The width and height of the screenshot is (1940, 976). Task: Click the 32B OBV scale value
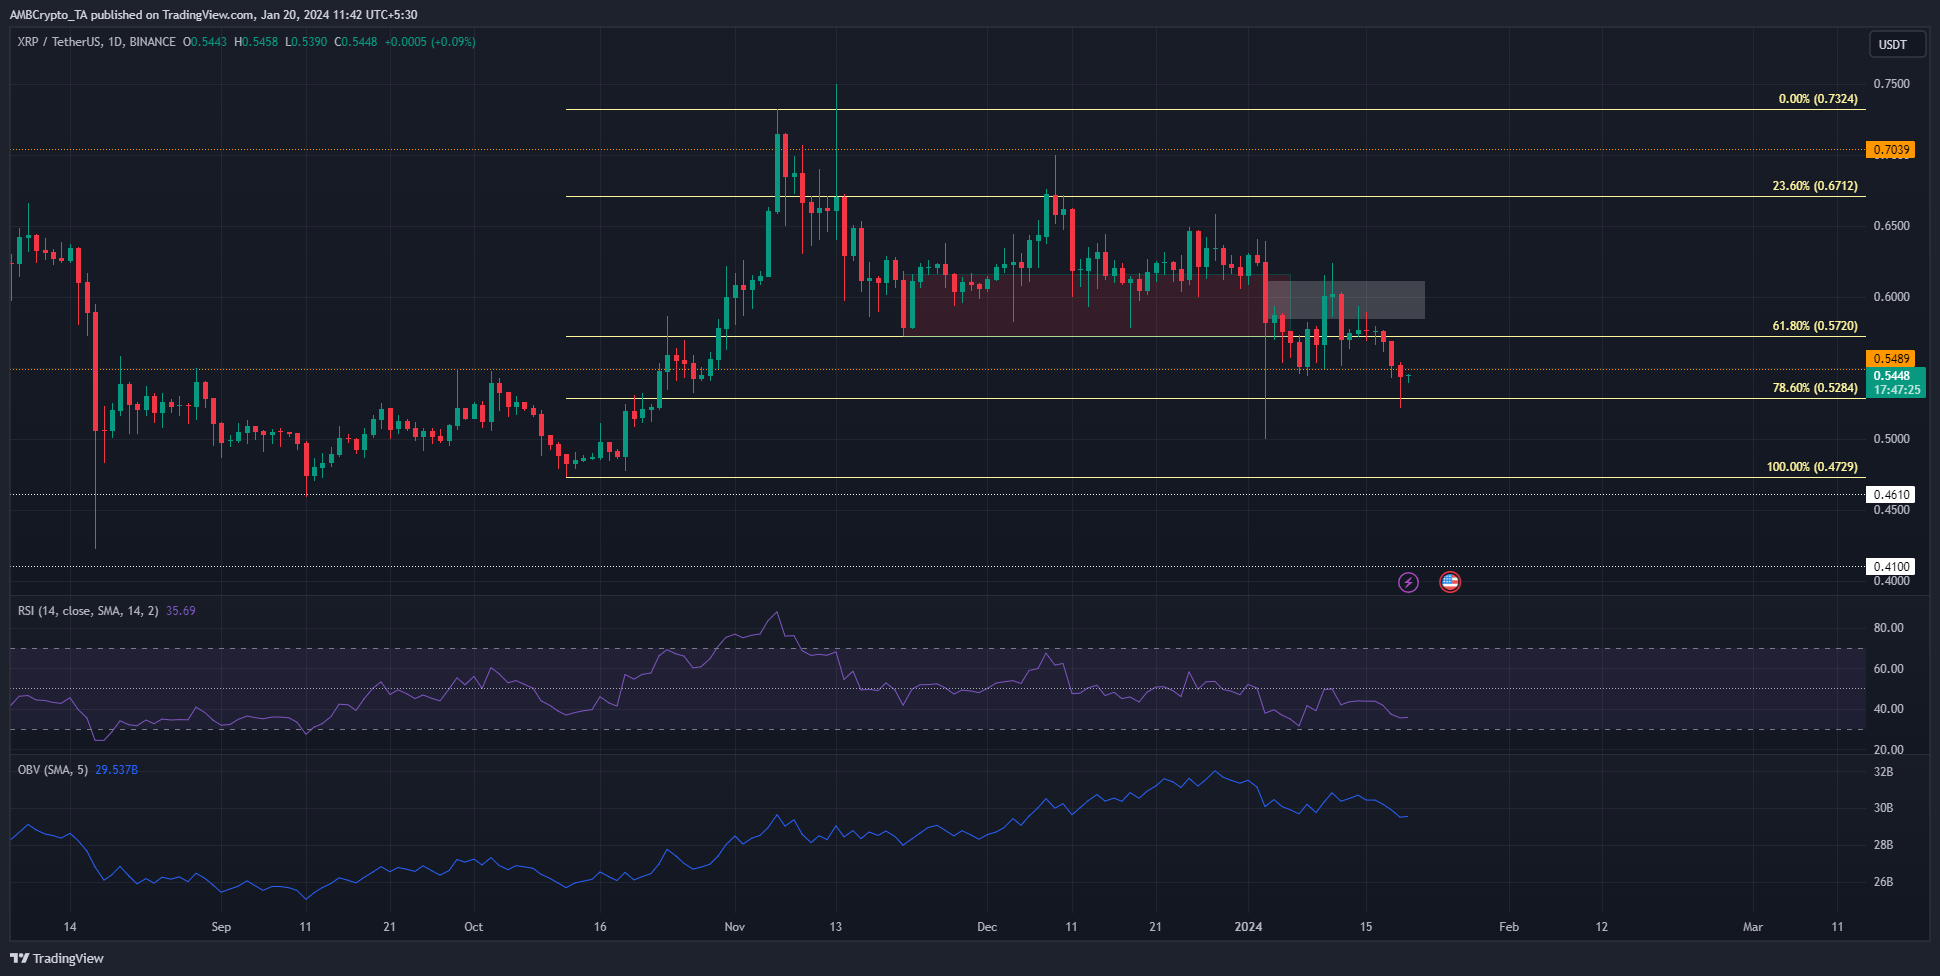point(1883,772)
